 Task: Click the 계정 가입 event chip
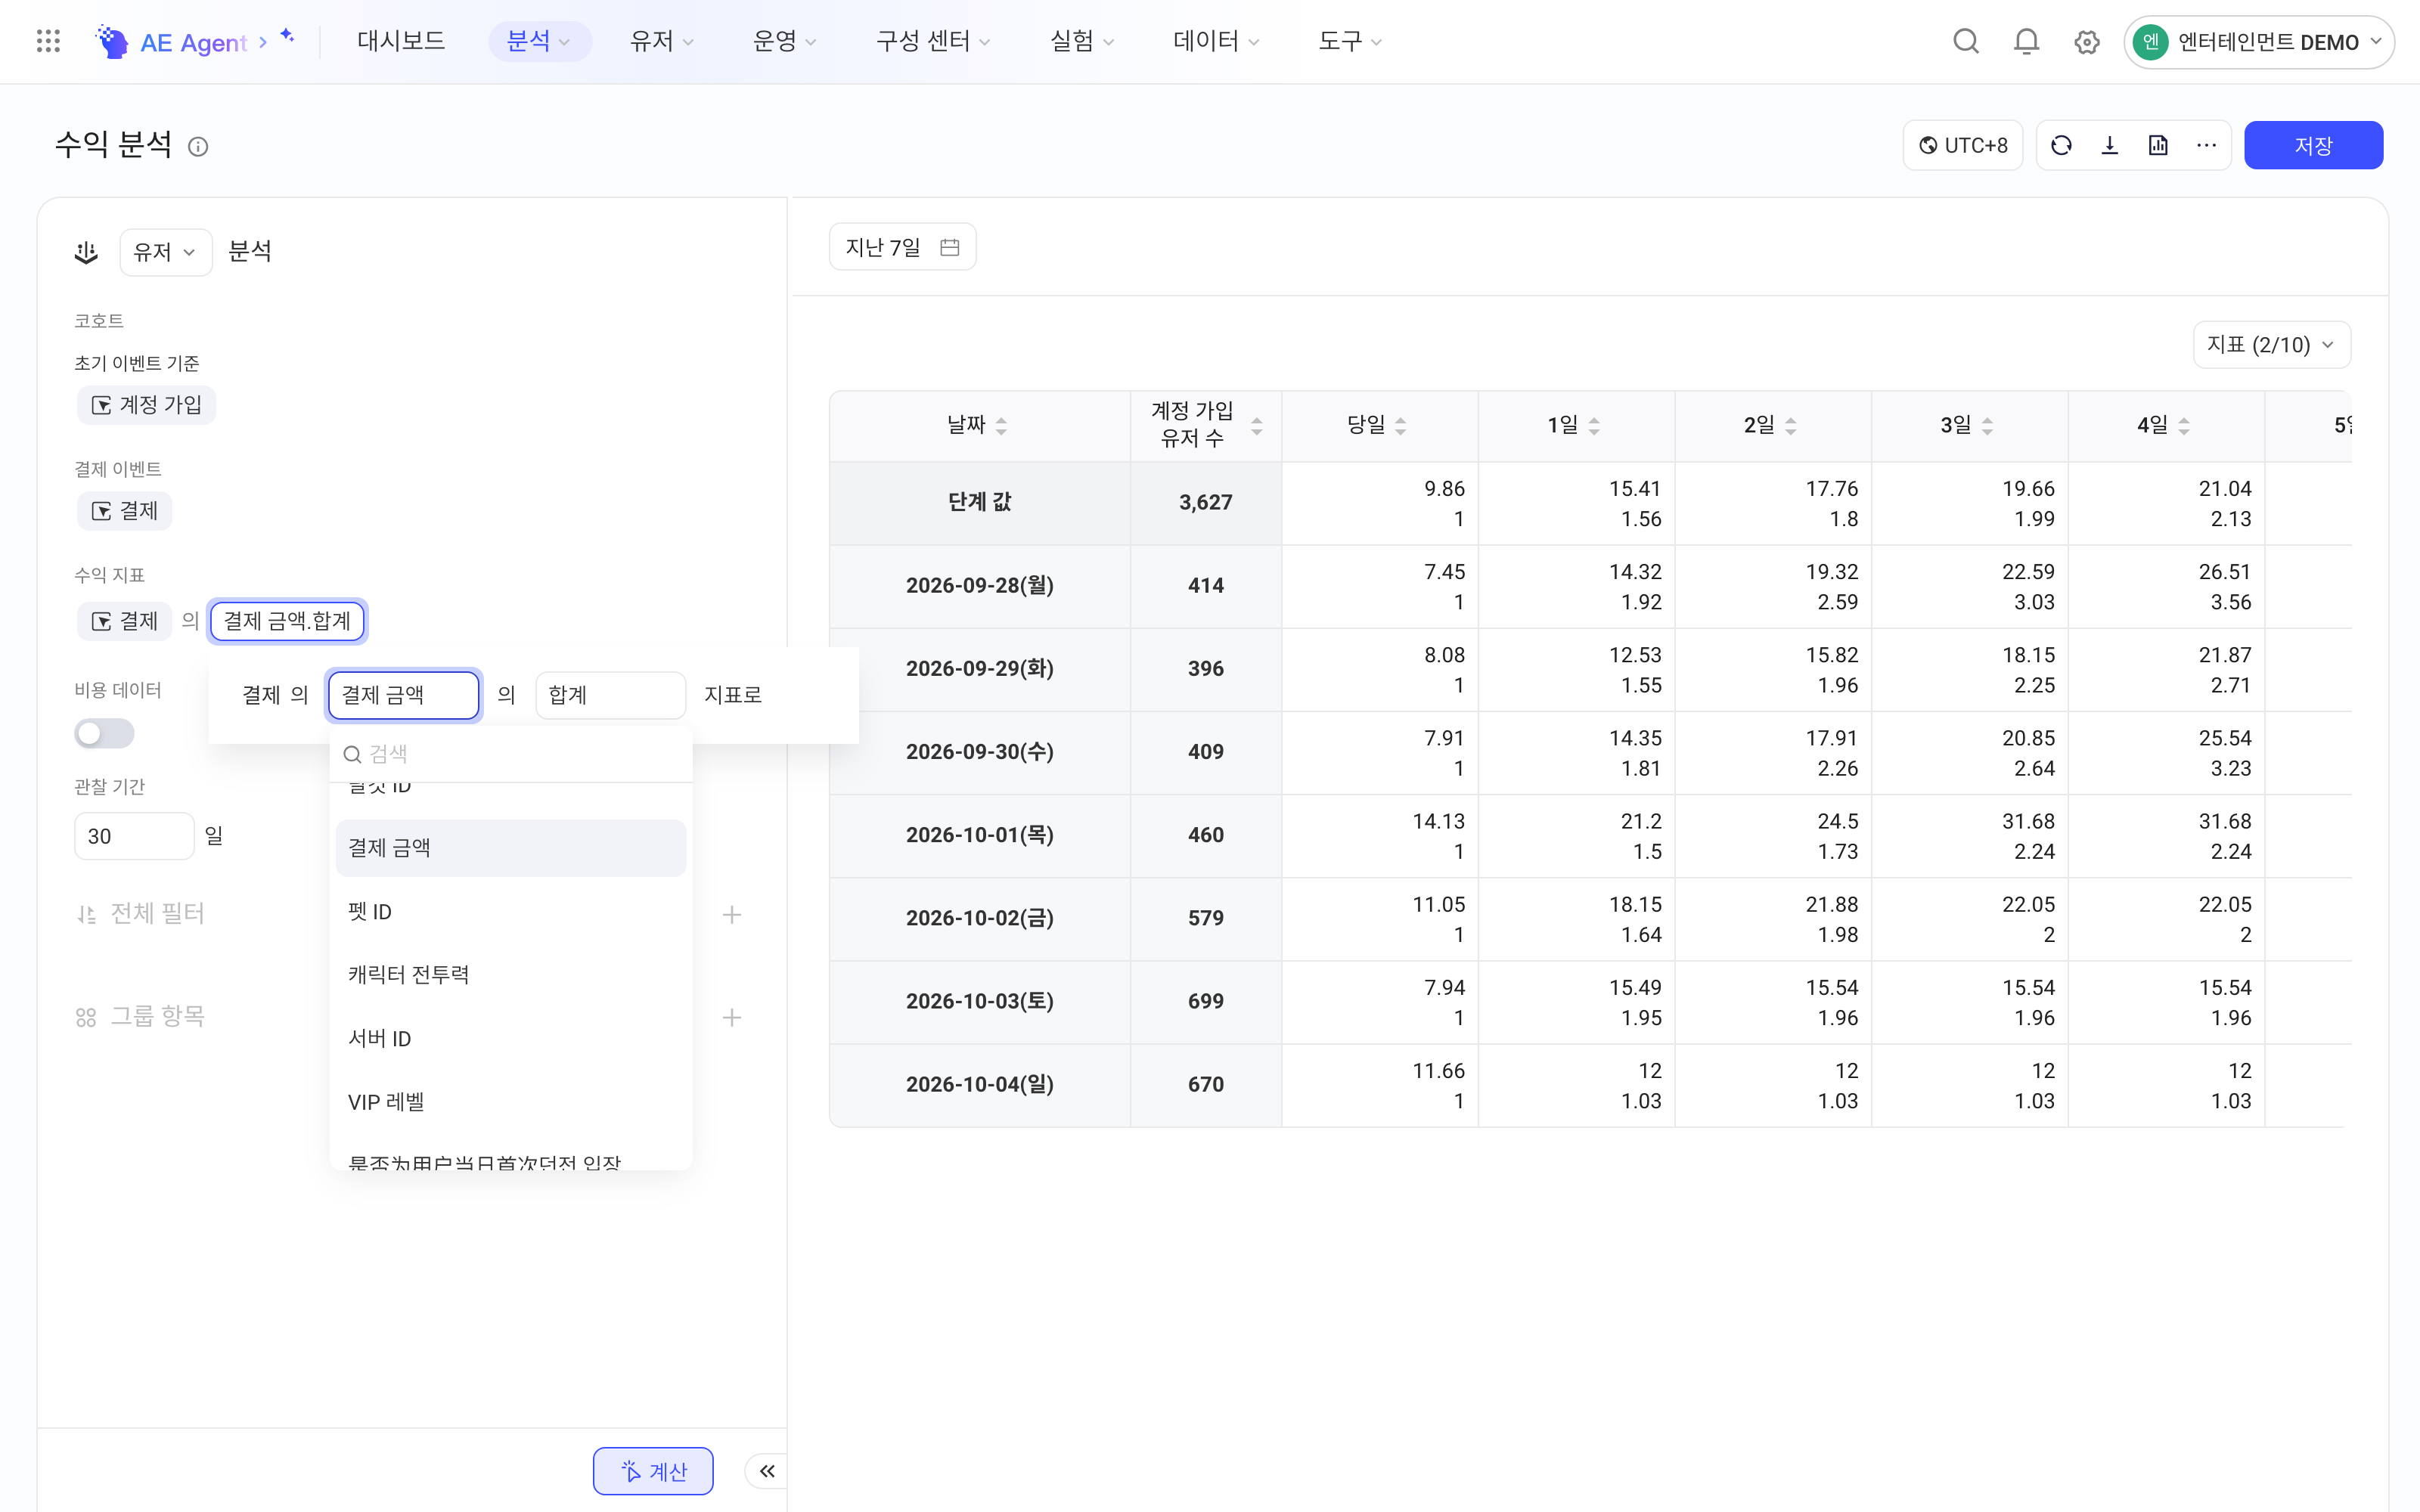click(146, 405)
